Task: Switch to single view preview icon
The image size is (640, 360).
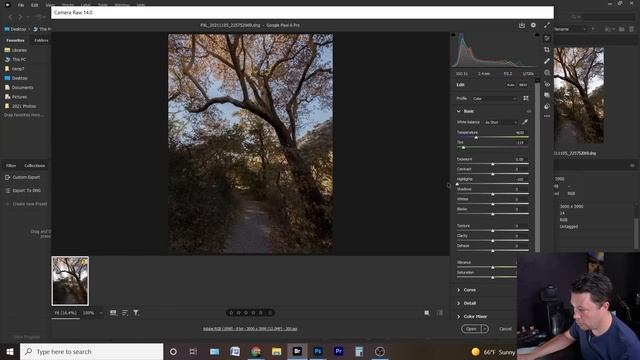Action: 427,313
